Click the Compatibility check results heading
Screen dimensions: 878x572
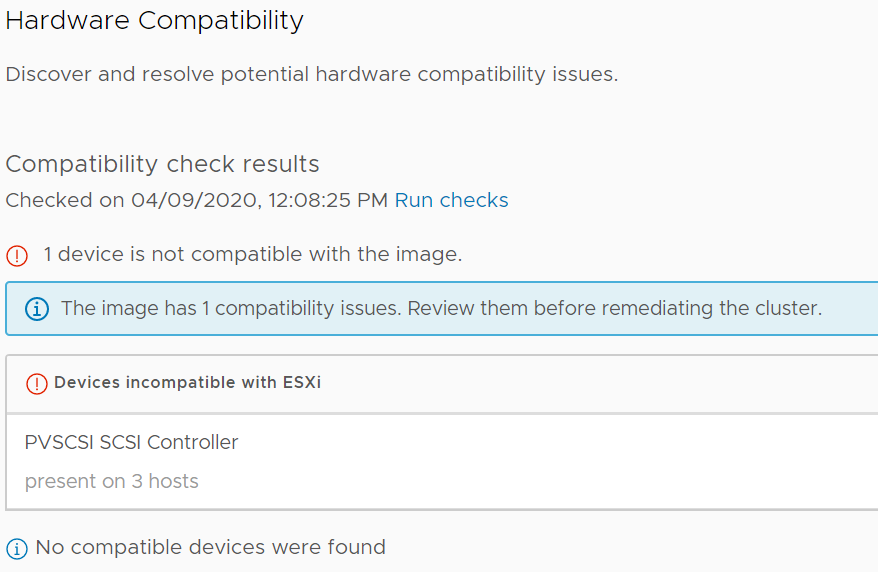(162, 164)
